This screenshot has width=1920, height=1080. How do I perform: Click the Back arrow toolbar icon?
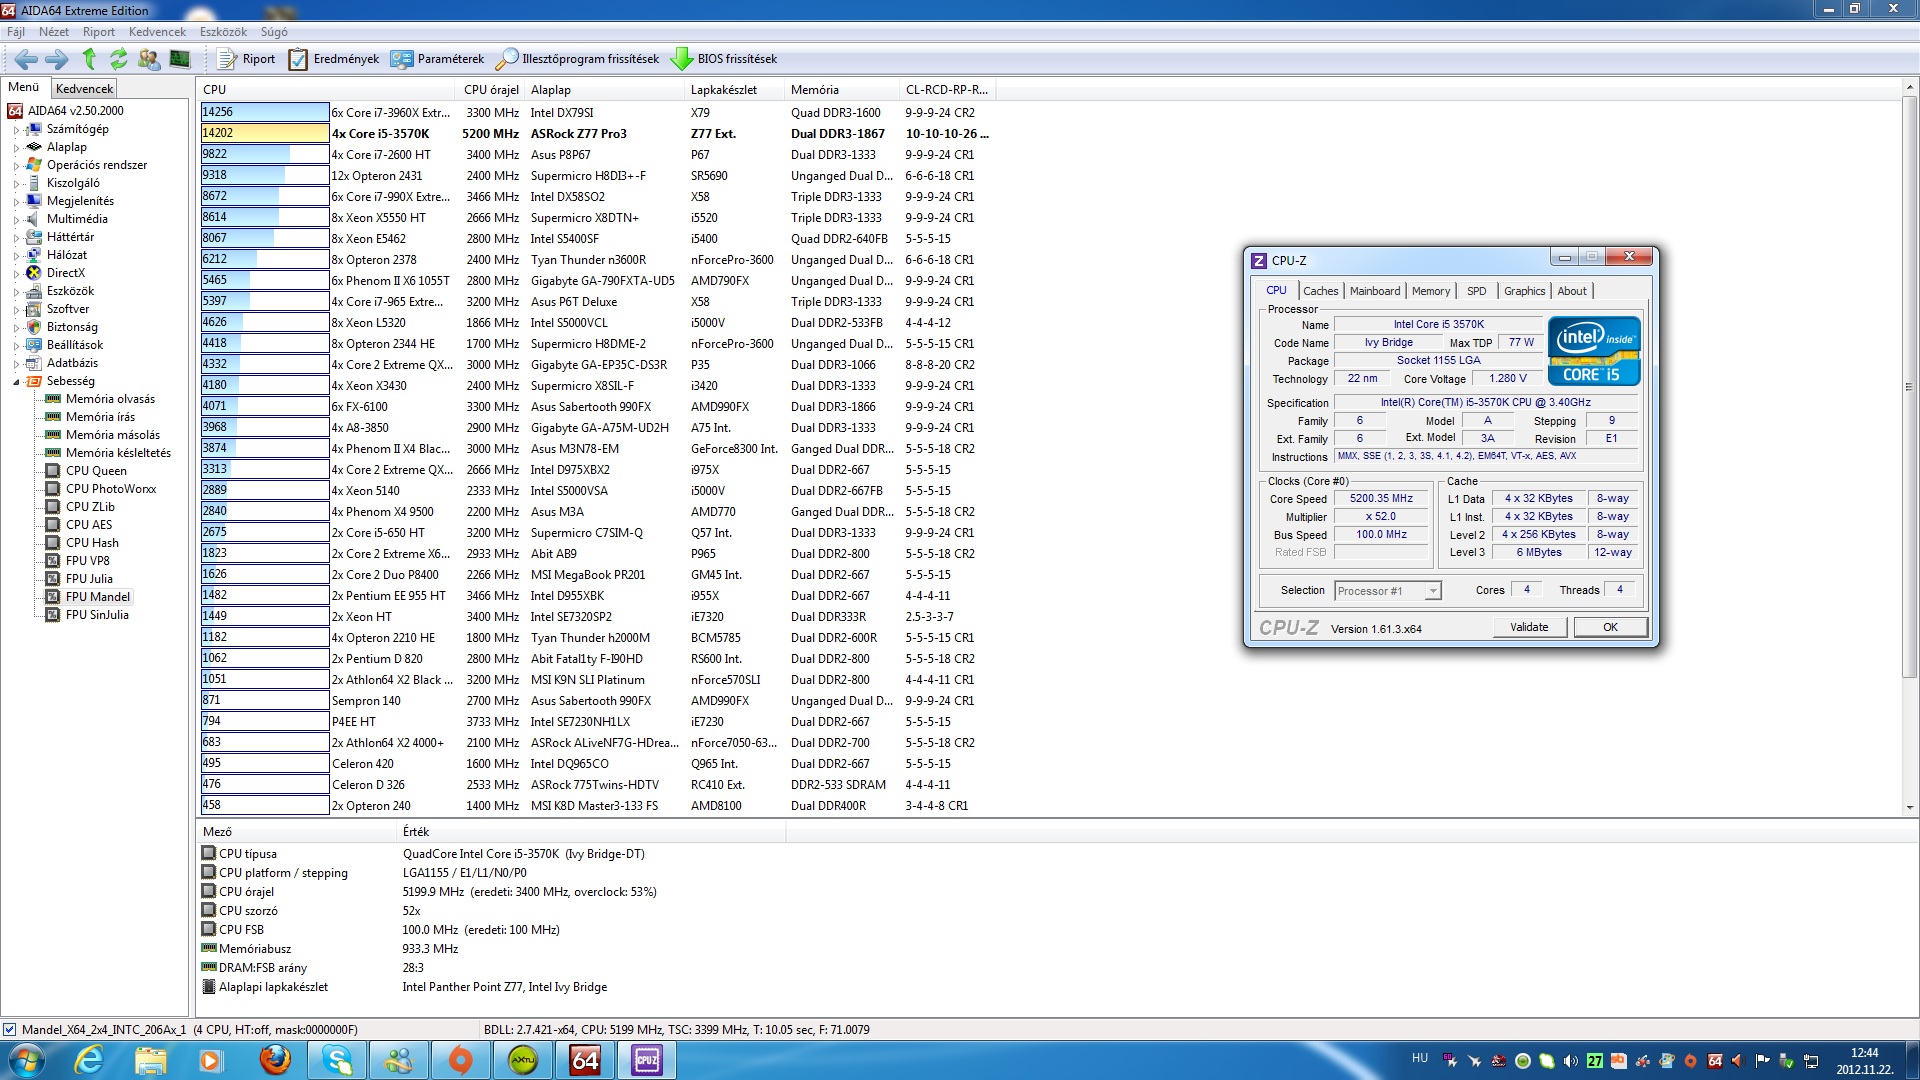pos(26,59)
